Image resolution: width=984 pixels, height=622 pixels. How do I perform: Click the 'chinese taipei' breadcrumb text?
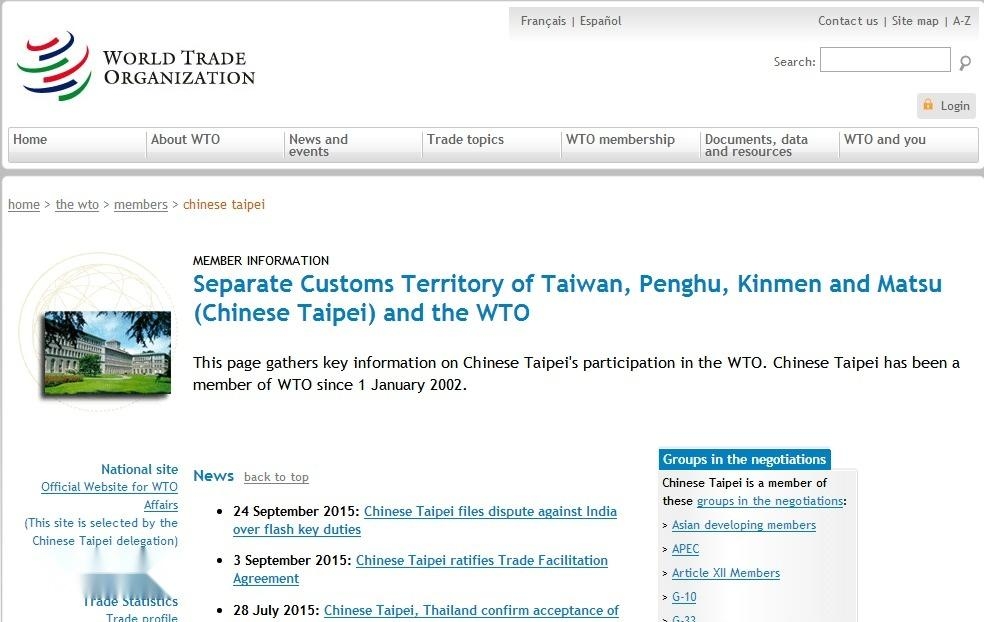click(224, 205)
